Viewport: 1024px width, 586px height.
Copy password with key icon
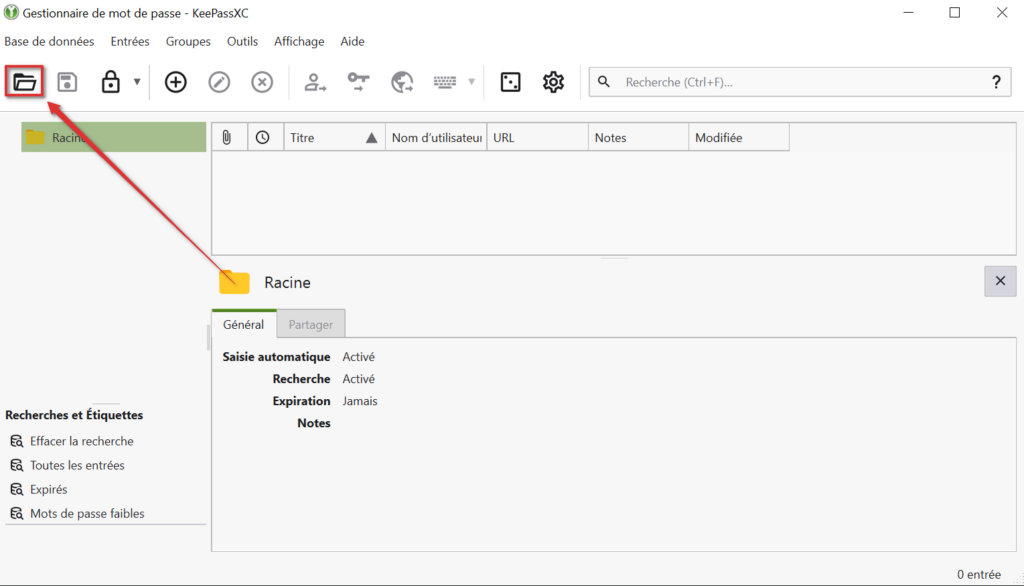[x=359, y=82]
